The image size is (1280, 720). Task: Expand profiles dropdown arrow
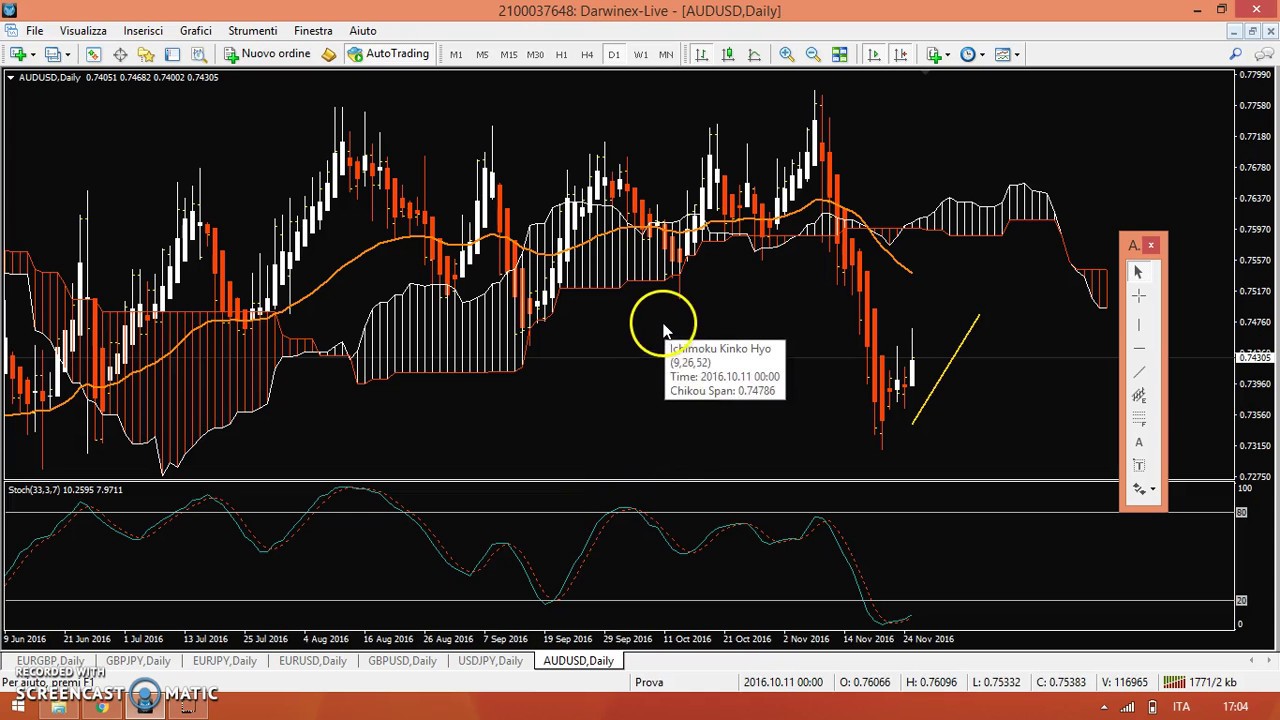pyautogui.click(x=68, y=54)
